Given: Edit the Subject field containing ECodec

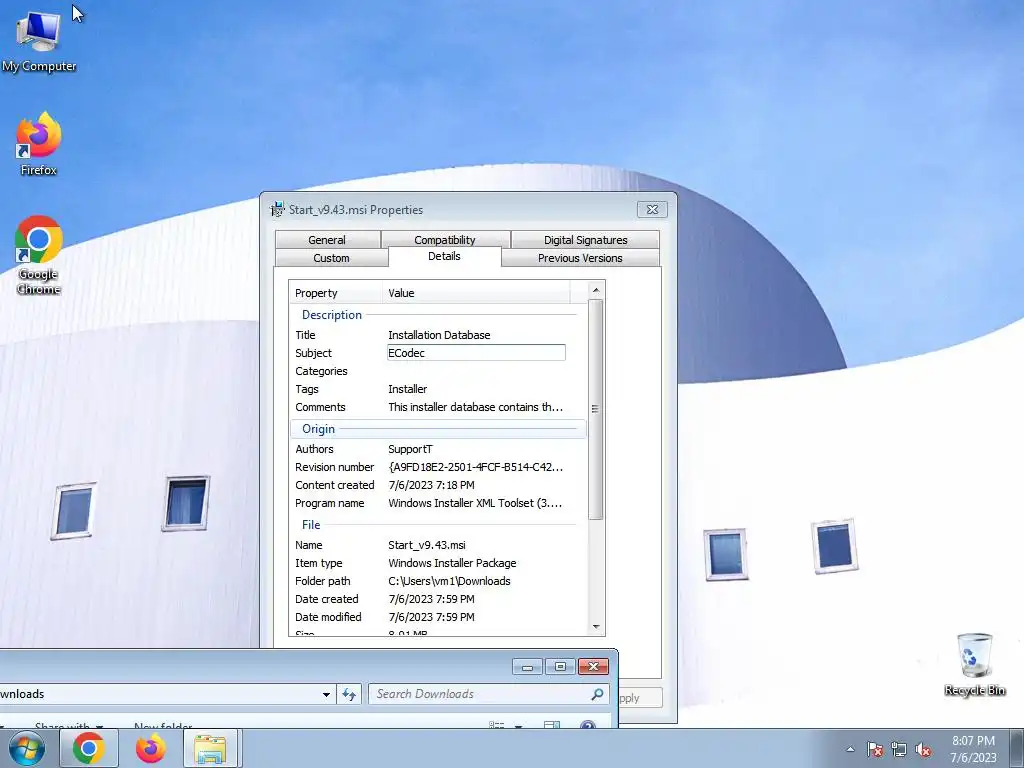Looking at the screenshot, I should (476, 353).
